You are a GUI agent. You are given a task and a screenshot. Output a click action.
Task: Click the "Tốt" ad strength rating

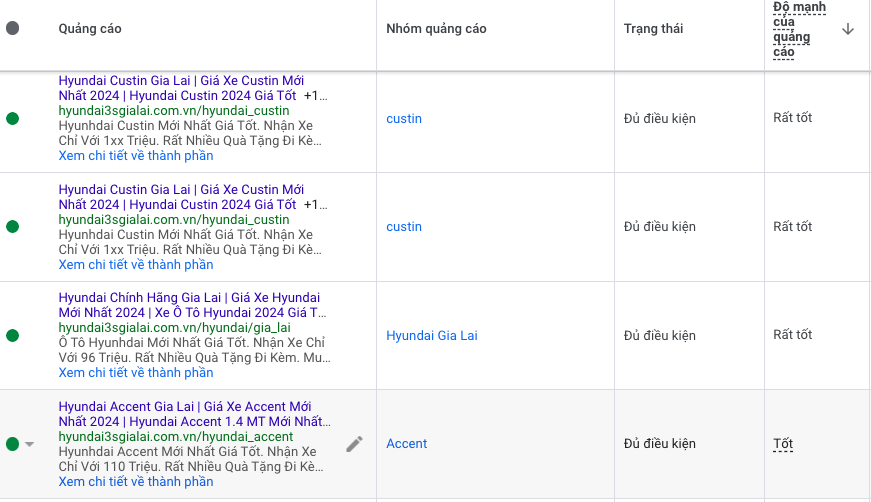(783, 444)
